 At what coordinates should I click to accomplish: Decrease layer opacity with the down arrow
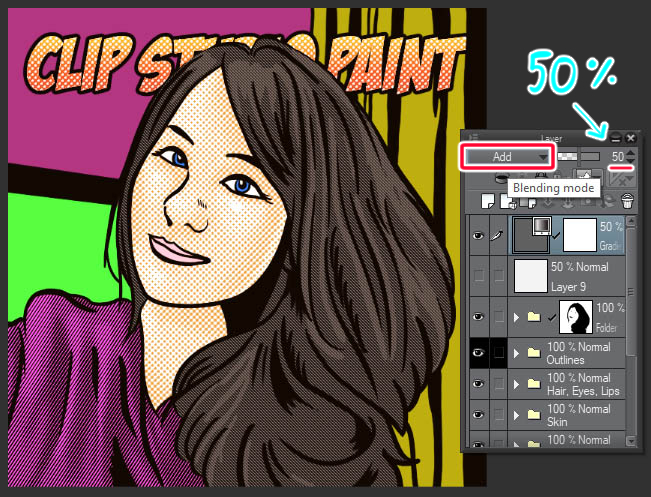coord(630,160)
